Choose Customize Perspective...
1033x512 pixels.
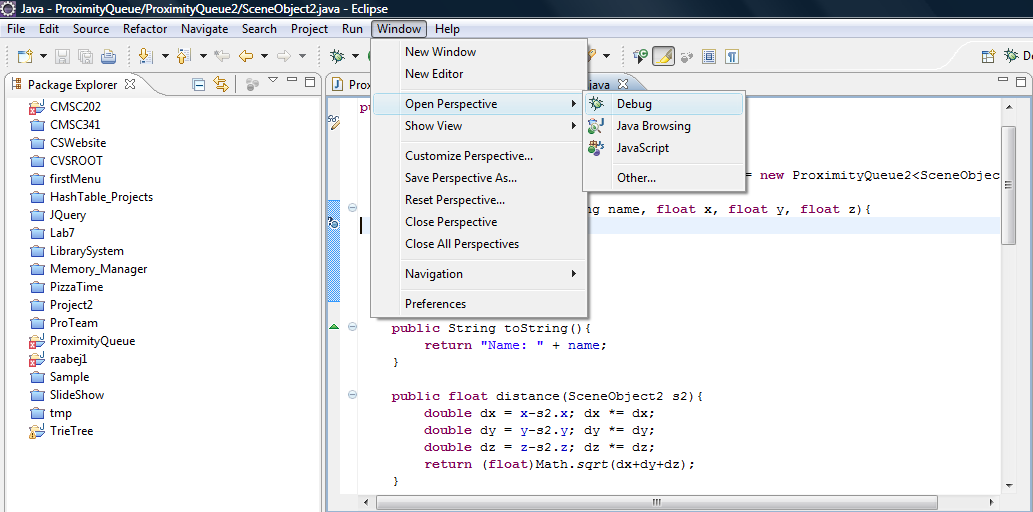click(x=479, y=156)
